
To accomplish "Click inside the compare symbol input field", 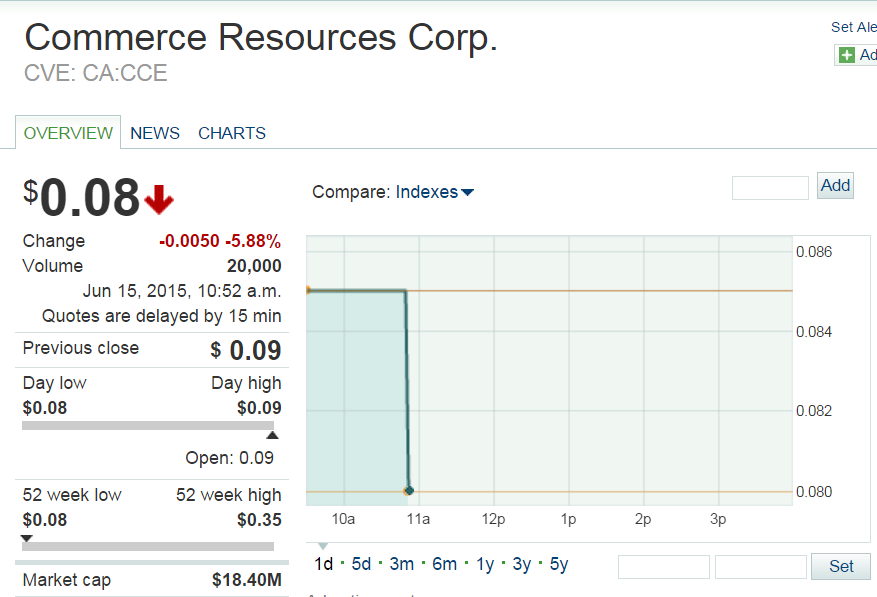I will 769,187.
